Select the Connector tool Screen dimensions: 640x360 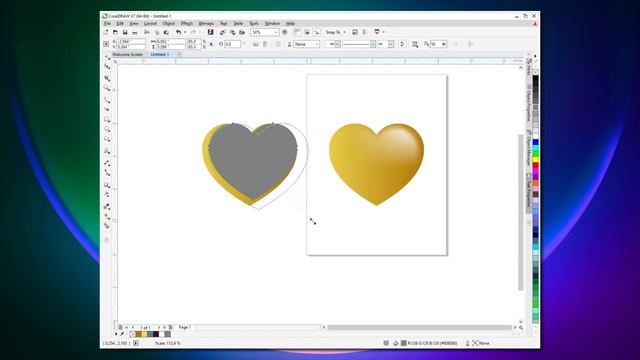pos(107,173)
